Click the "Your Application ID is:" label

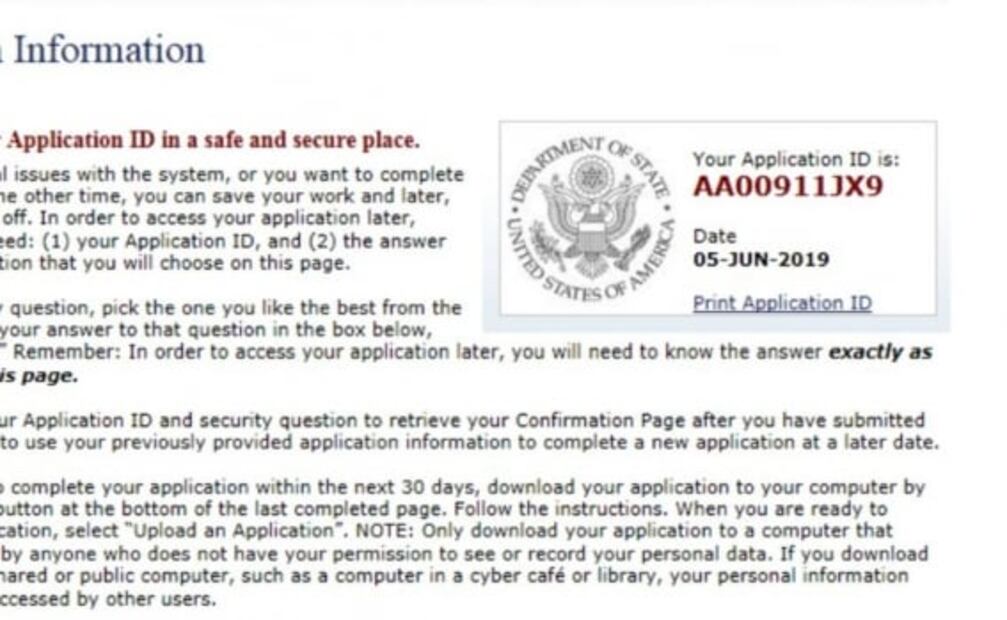tap(796, 159)
